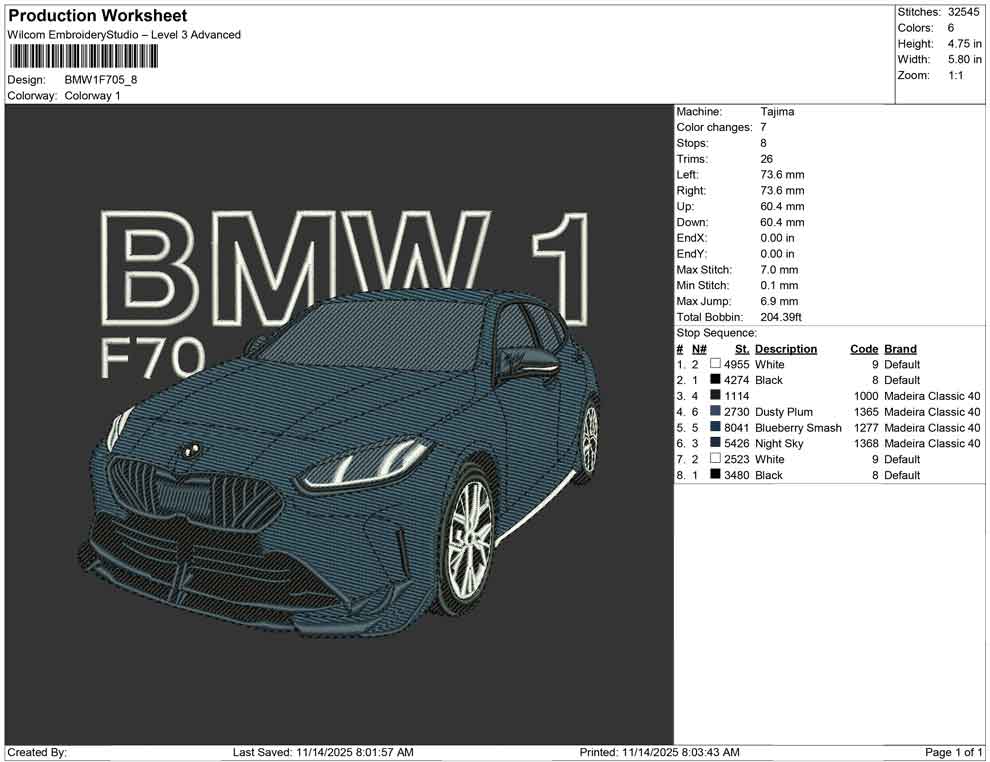
Task: Click the Black 3480 swatch in stop 8
Action: pos(714,475)
